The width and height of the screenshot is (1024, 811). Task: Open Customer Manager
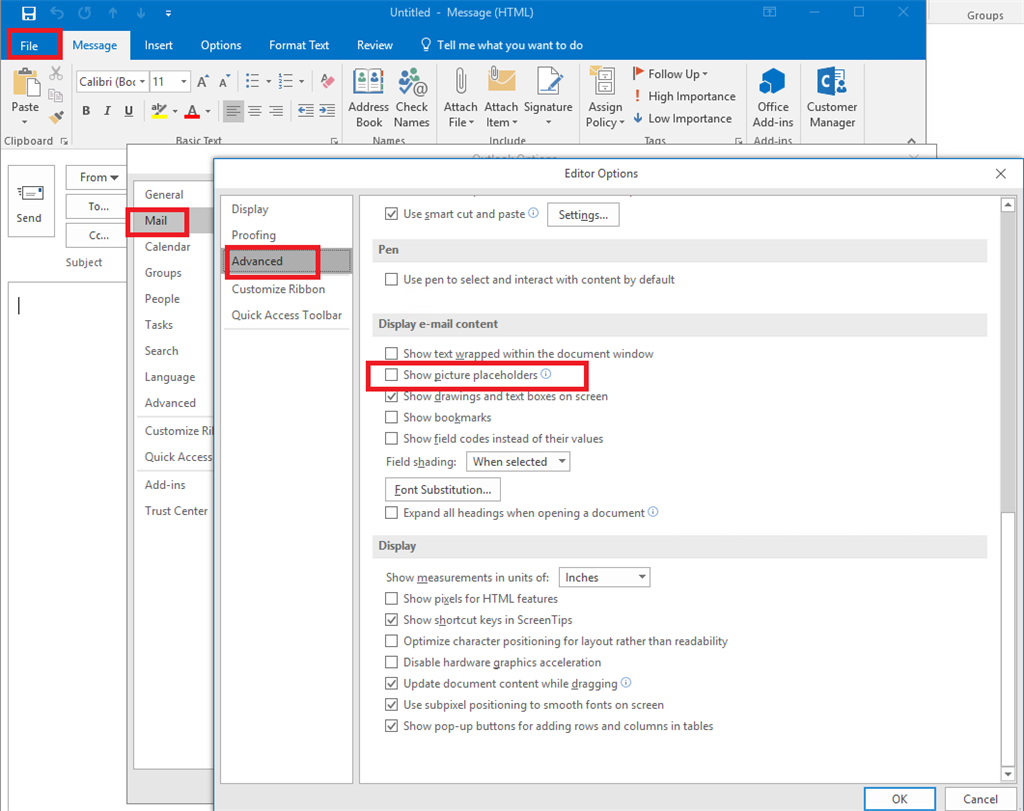(x=832, y=95)
